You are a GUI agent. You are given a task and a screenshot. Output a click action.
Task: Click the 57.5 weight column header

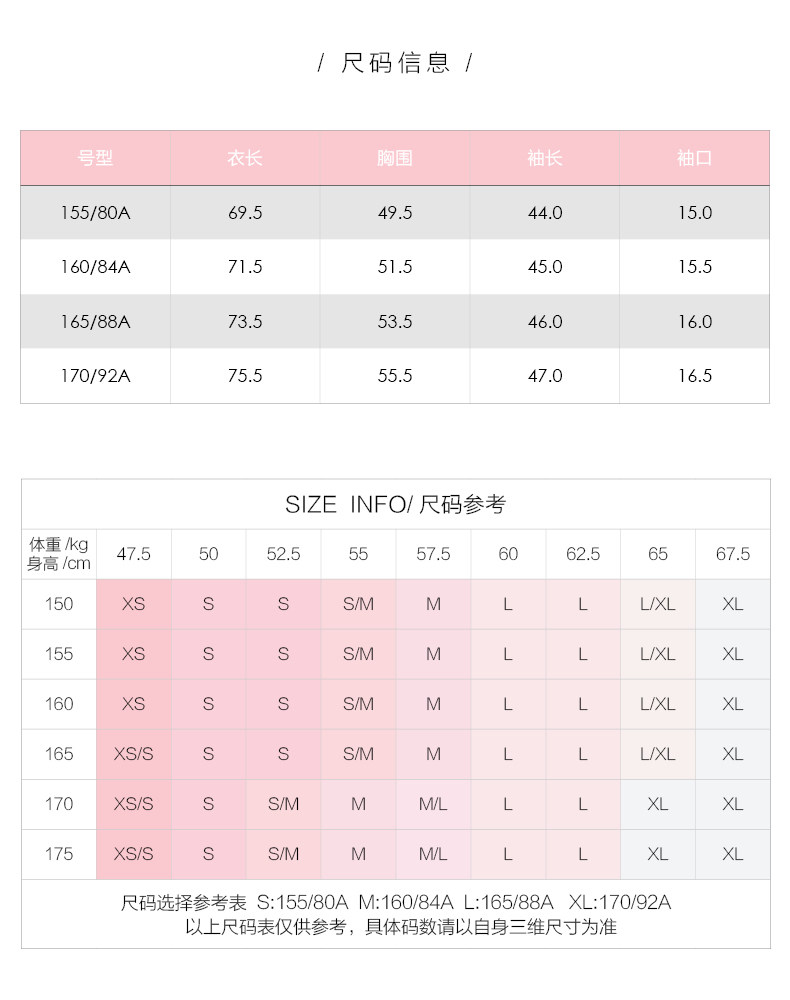click(433, 554)
